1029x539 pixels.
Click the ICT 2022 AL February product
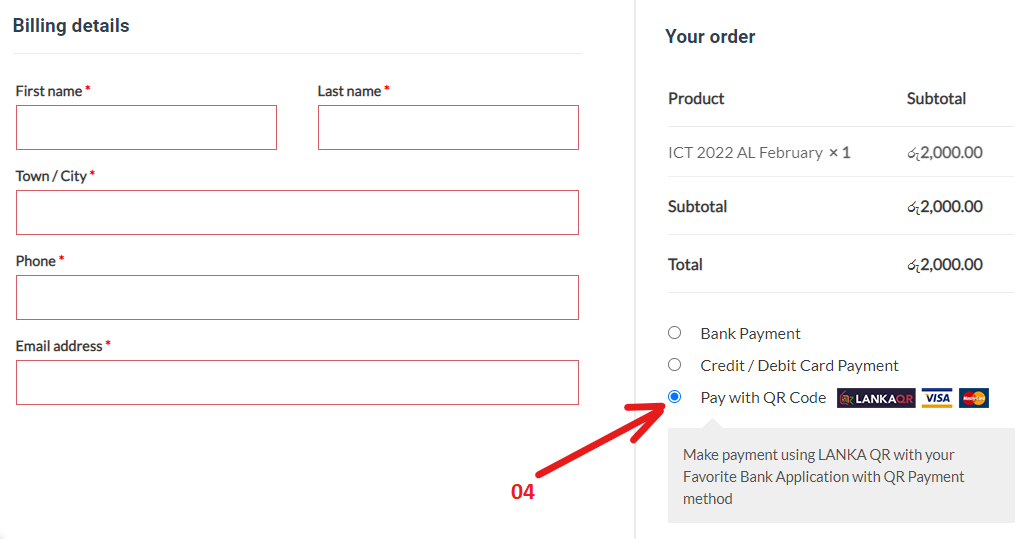coord(745,153)
